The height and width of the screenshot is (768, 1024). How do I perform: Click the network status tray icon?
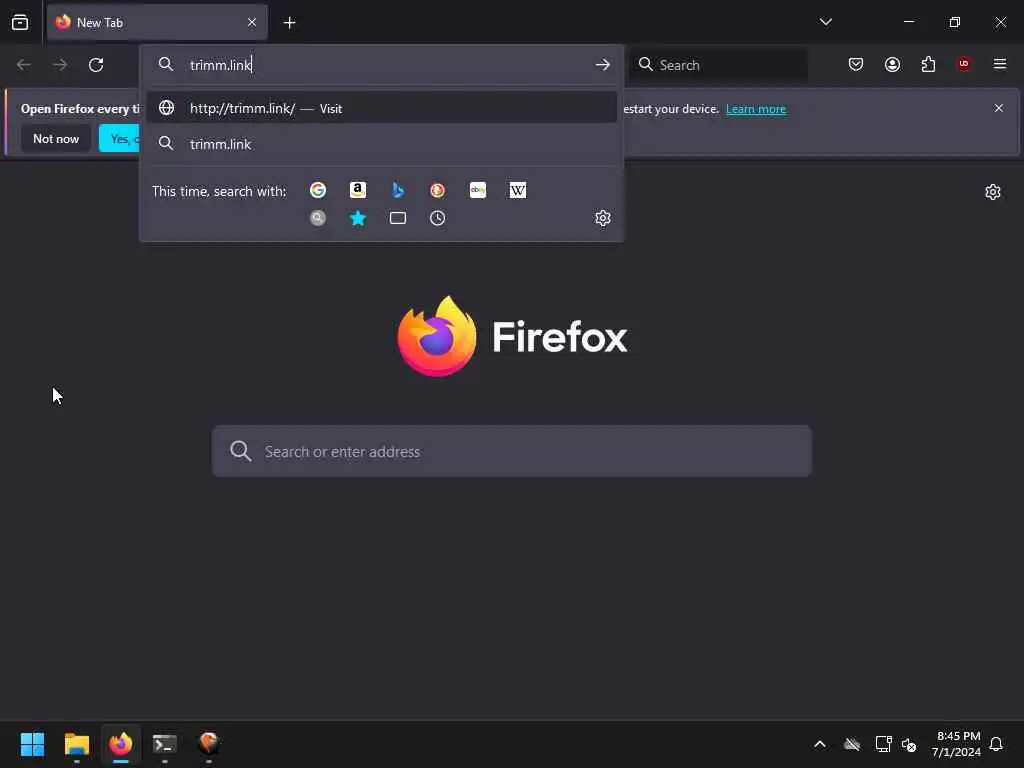tap(884, 744)
